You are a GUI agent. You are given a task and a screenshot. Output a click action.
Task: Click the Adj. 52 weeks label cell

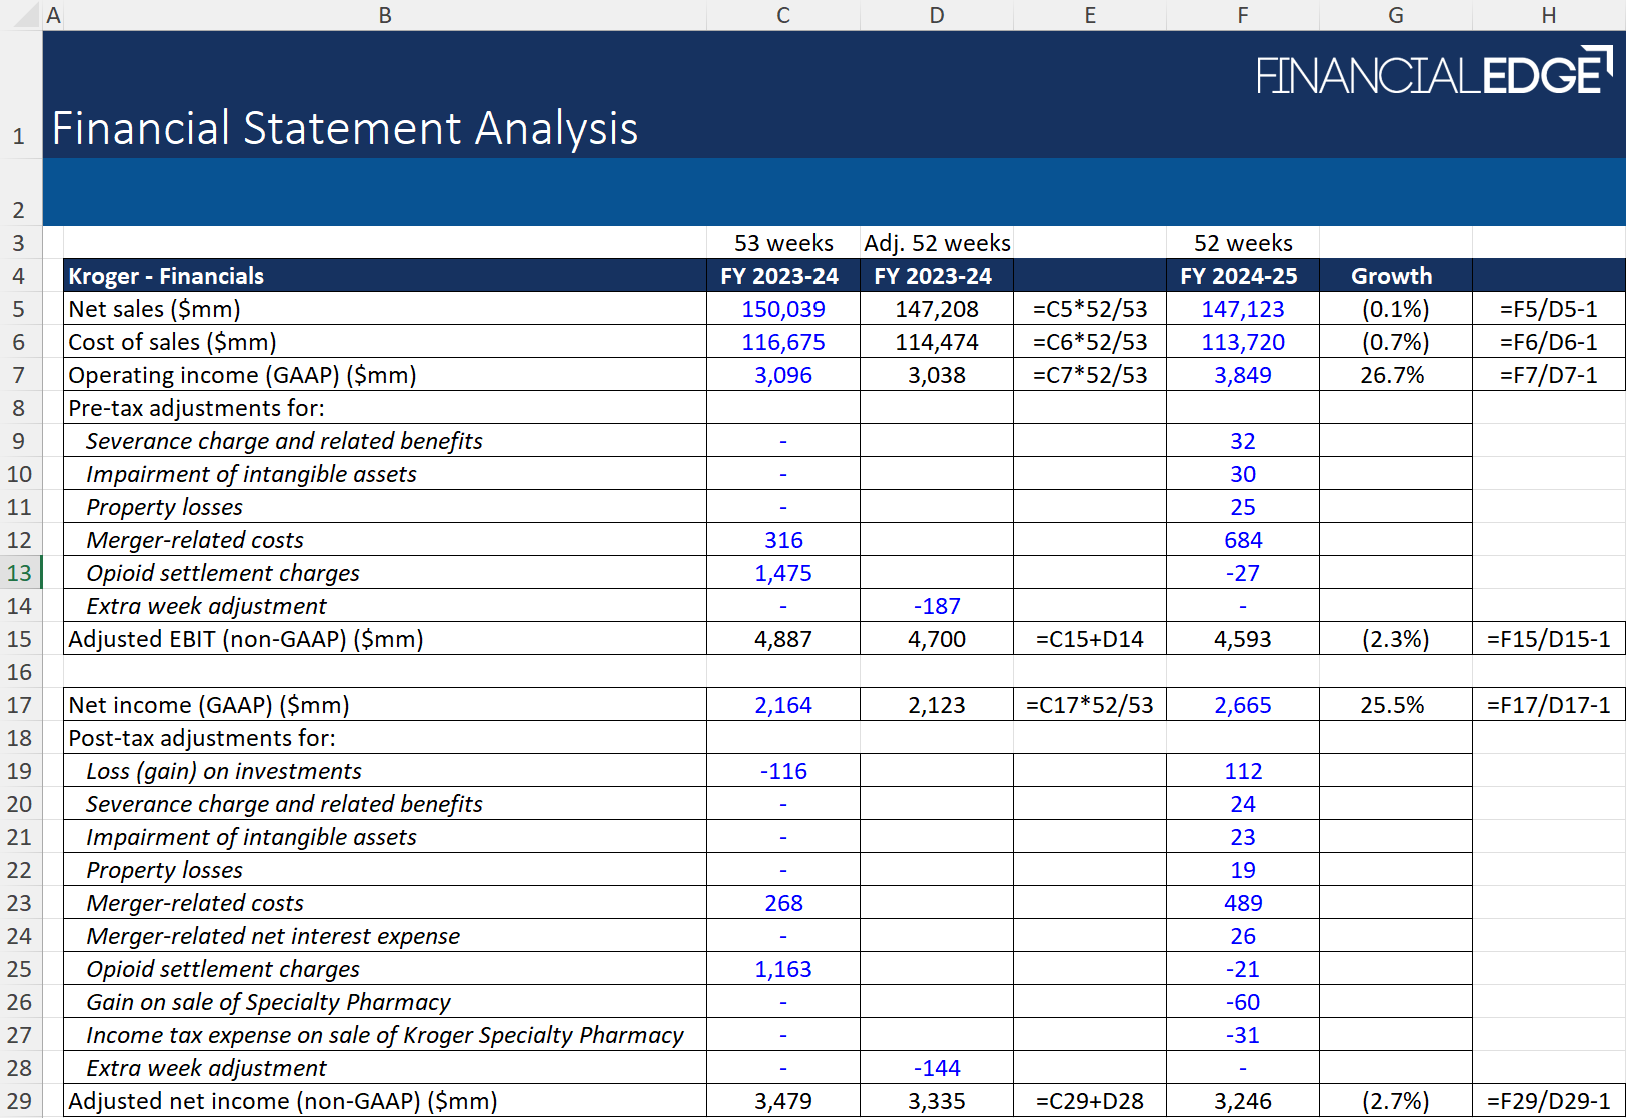pyautogui.click(x=936, y=243)
